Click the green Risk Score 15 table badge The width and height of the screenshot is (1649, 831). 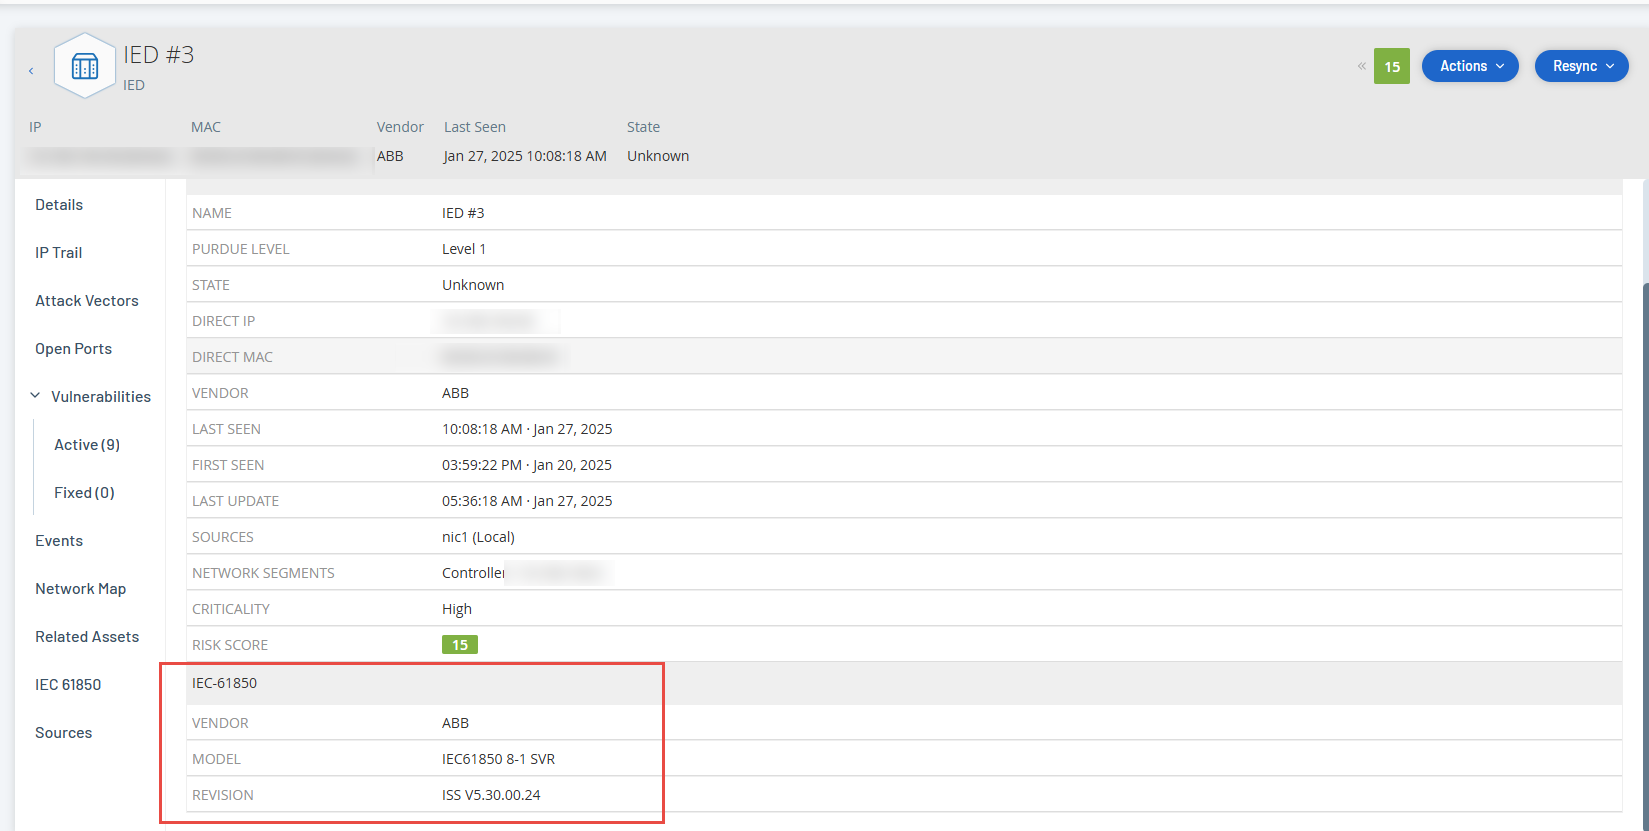[x=460, y=645]
